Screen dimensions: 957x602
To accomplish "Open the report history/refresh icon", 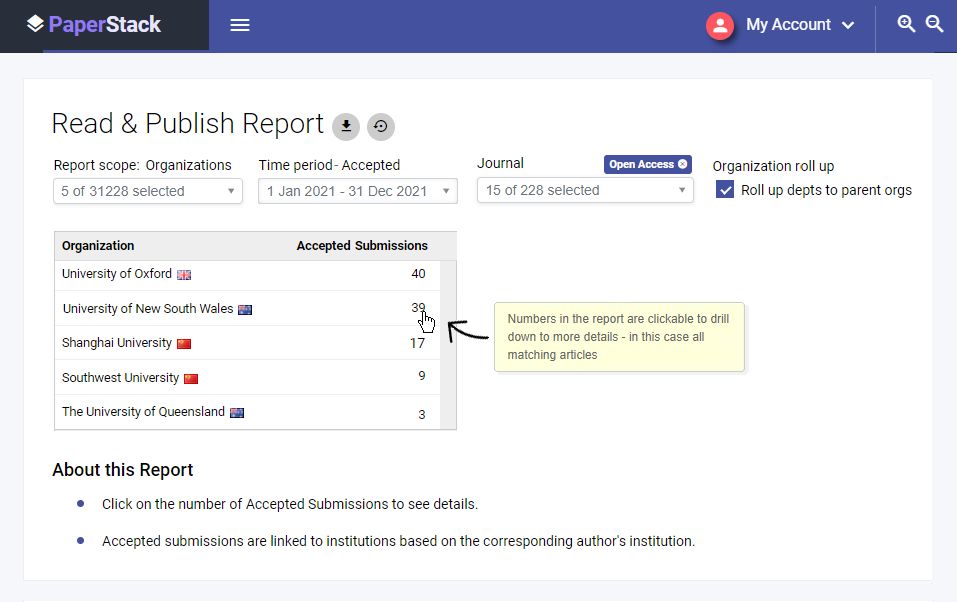I will coord(380,126).
